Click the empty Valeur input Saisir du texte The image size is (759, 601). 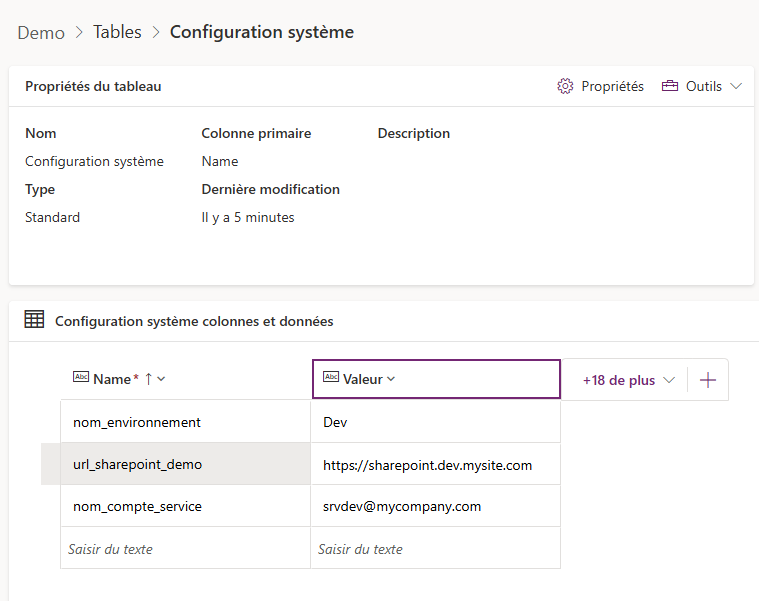point(436,549)
